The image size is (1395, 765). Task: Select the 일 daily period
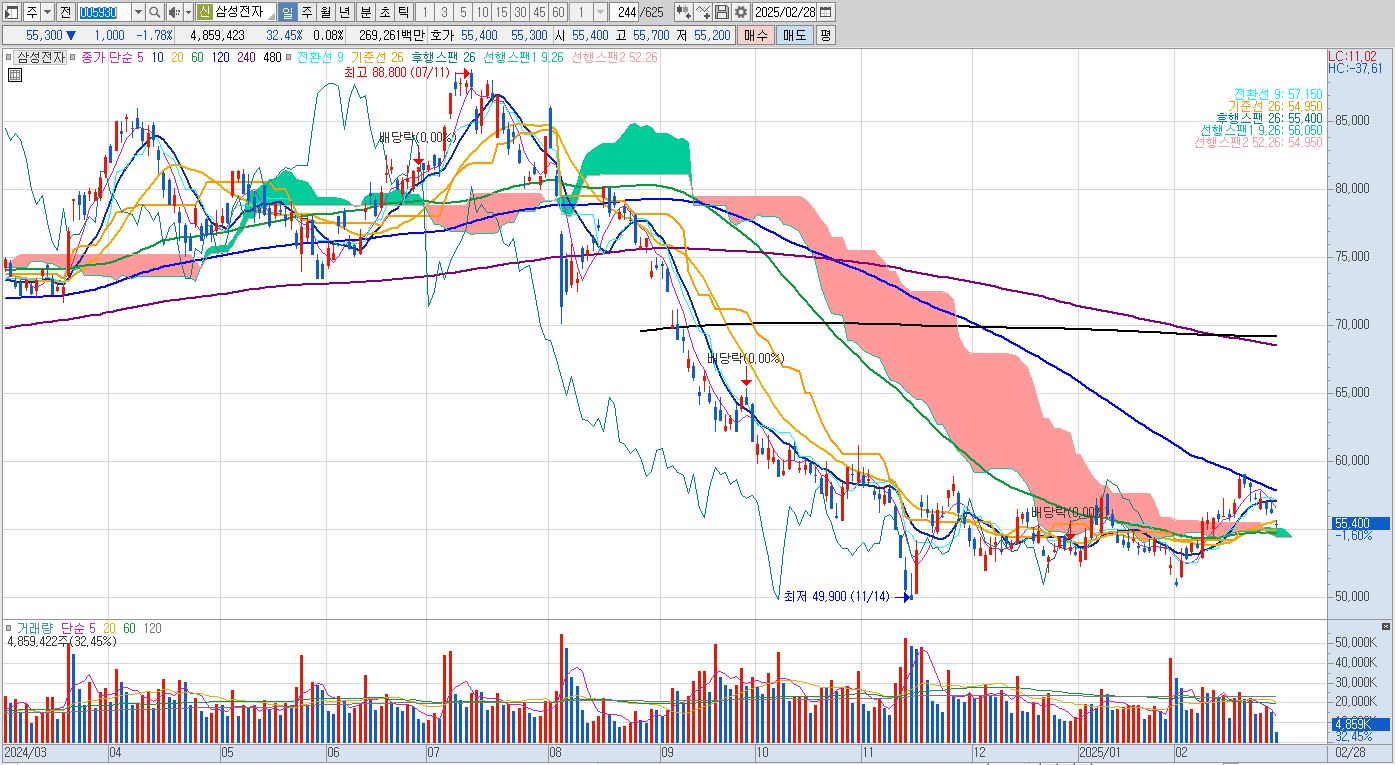[x=287, y=12]
